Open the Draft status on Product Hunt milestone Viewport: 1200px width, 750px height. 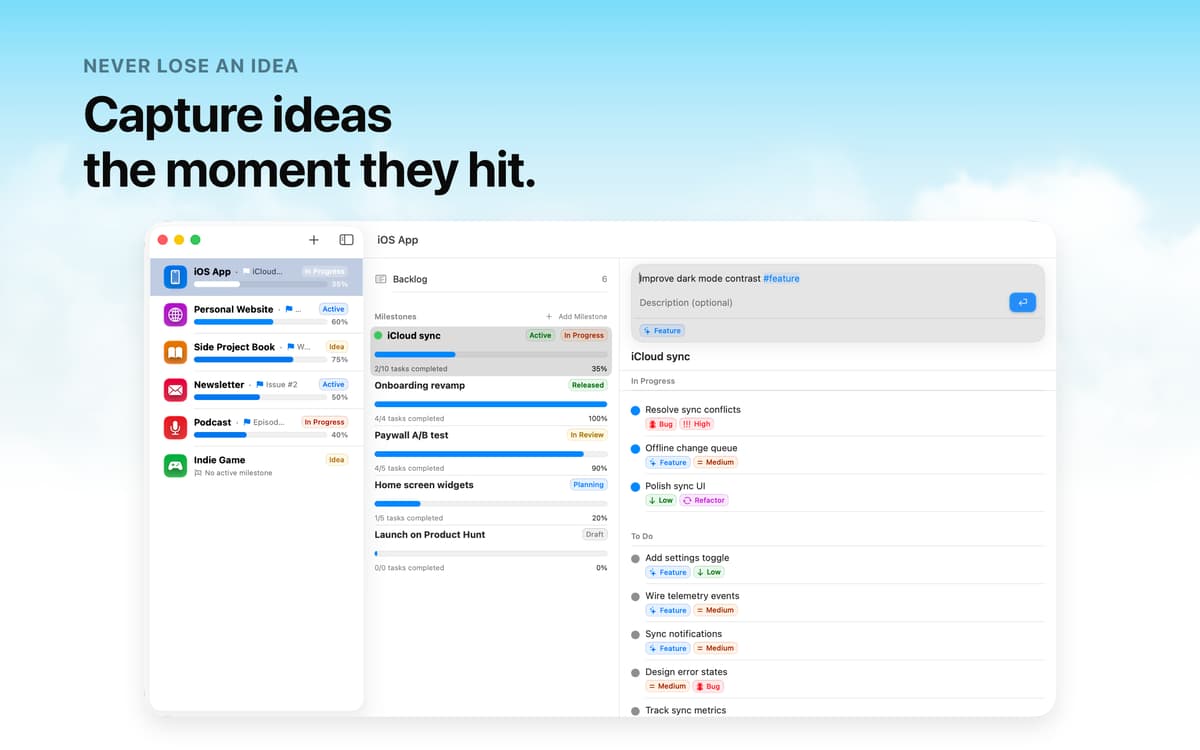tap(595, 534)
